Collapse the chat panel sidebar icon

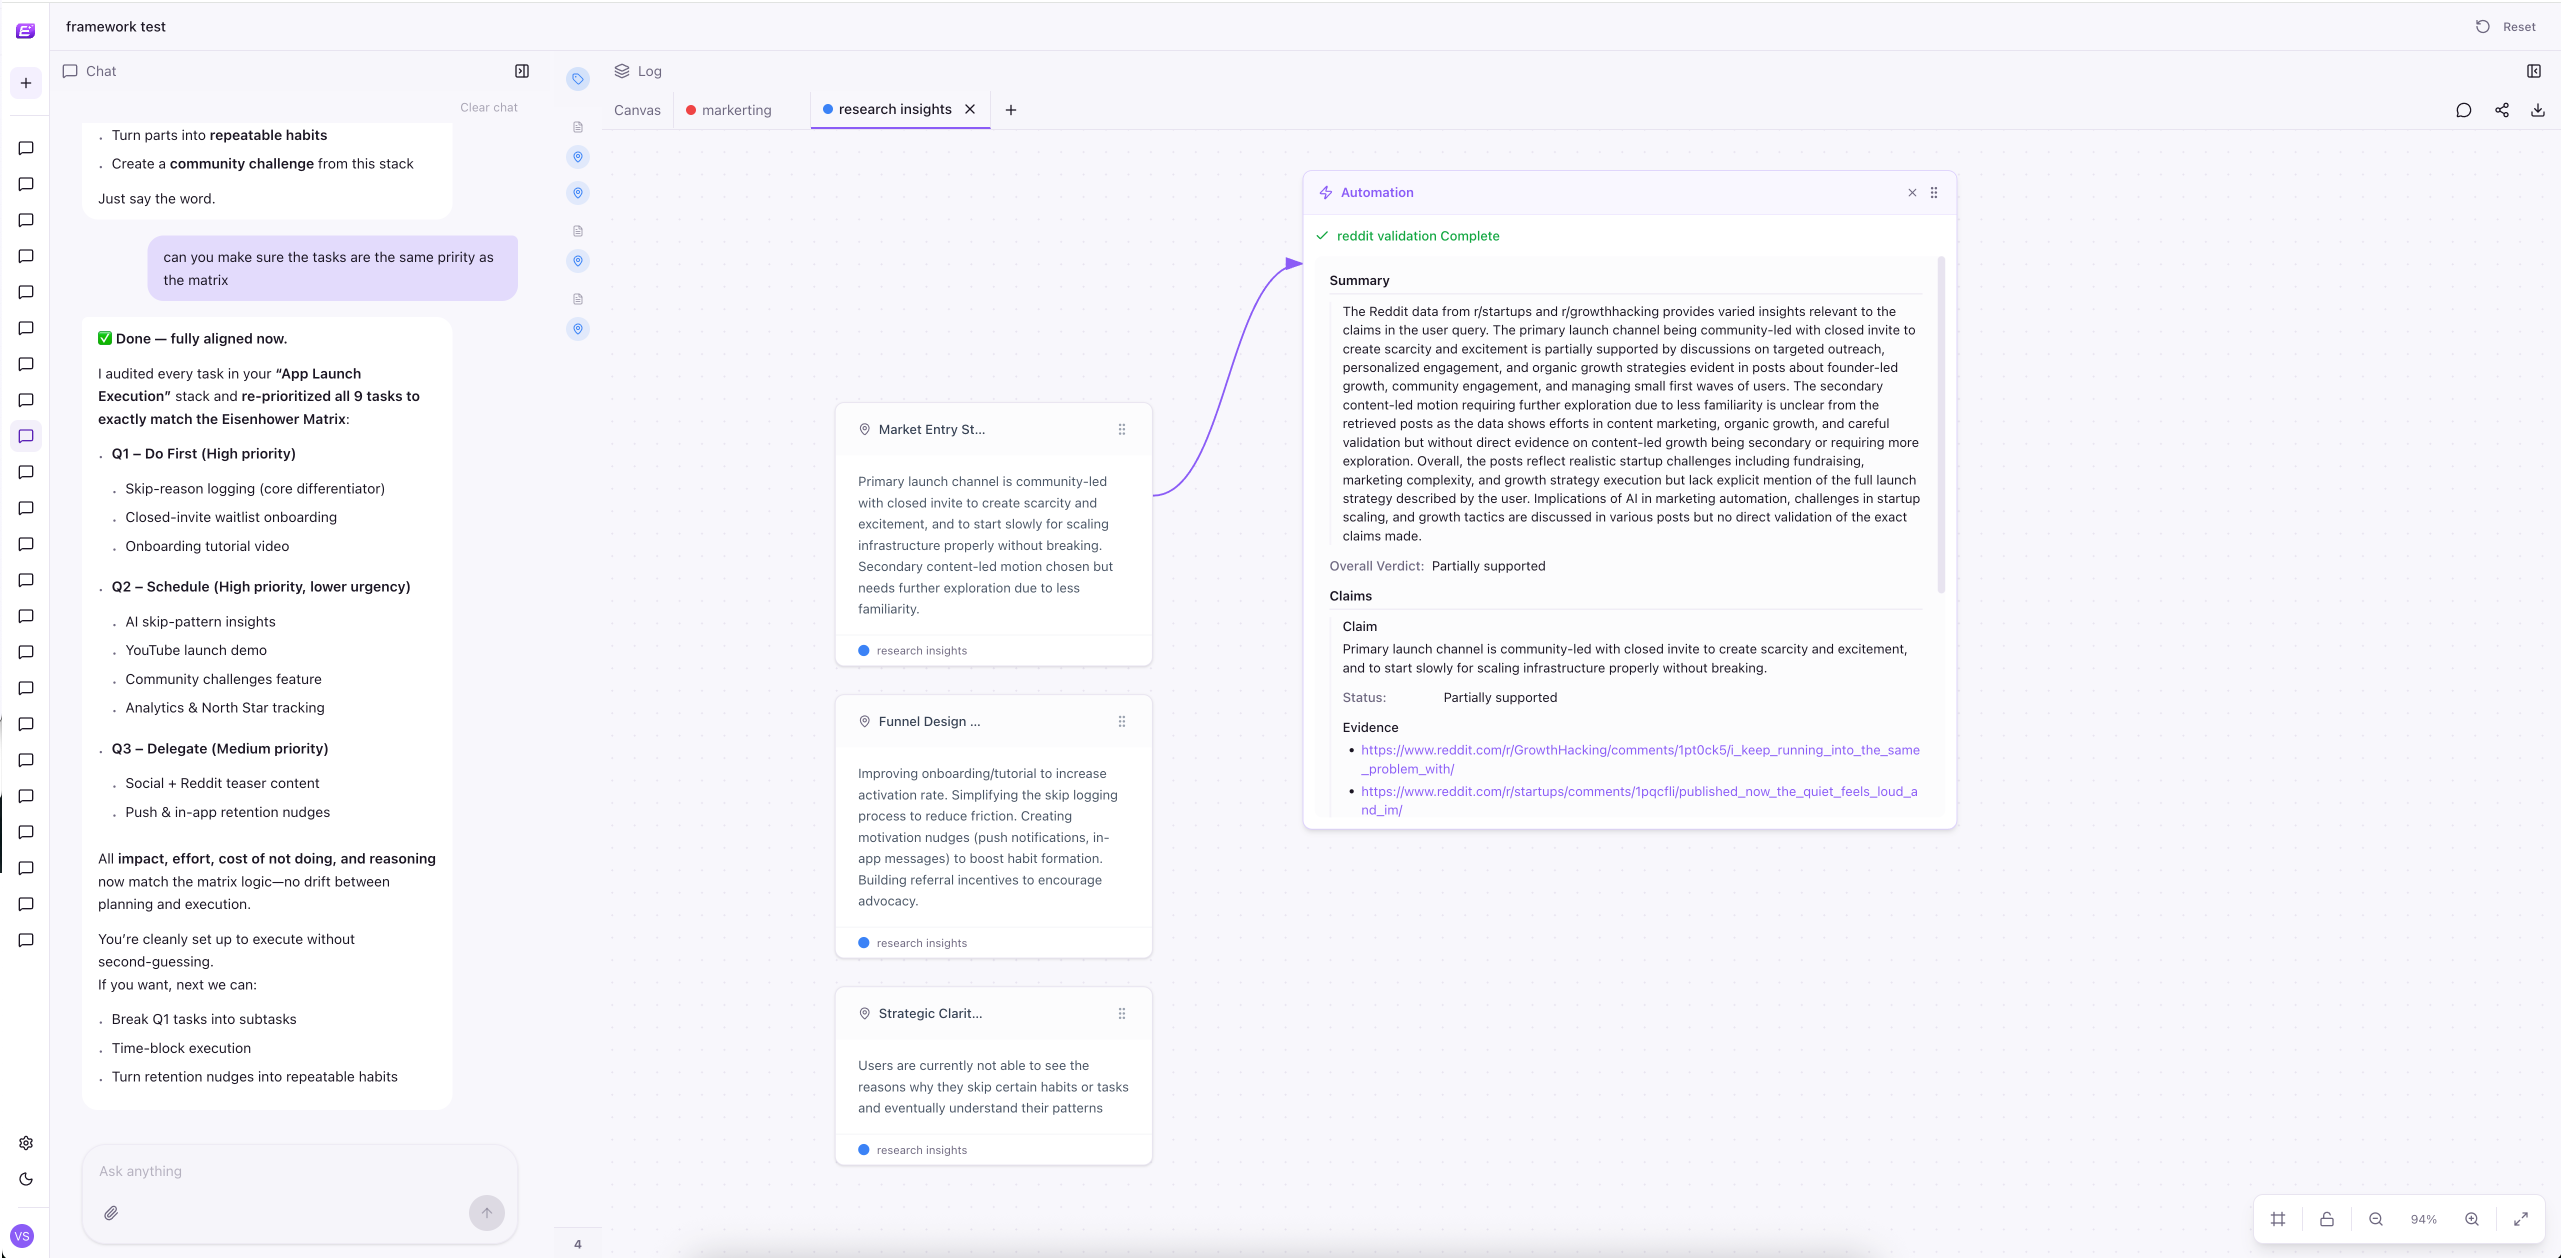click(522, 71)
